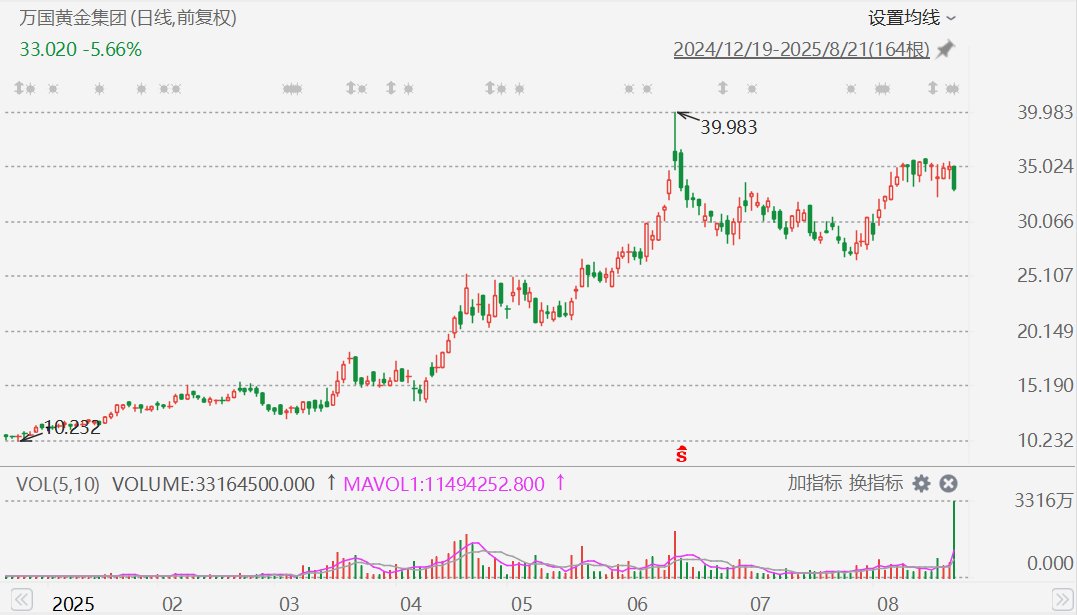Click the 04 month axis label
Viewport: 1077px width, 615px height.
coord(411,604)
